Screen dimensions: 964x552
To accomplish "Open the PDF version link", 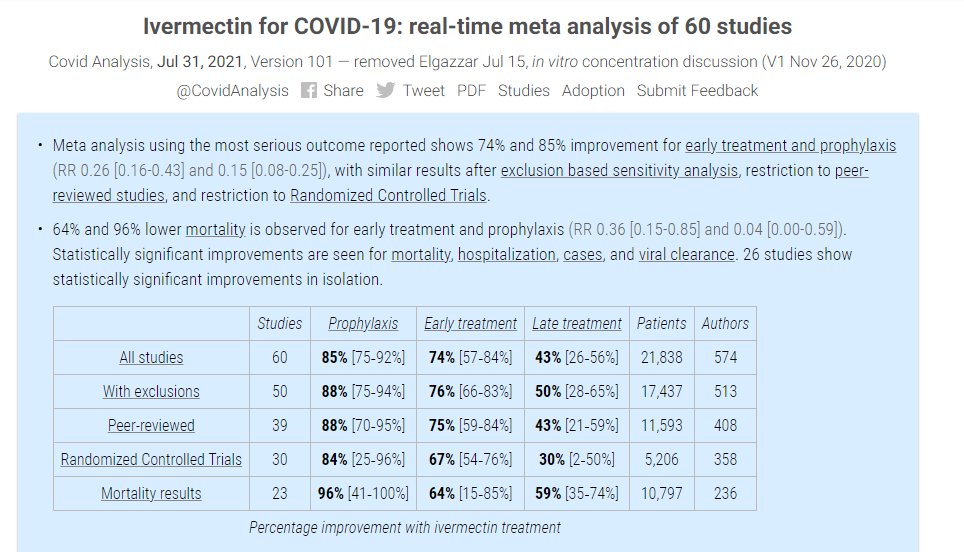I will pos(471,90).
